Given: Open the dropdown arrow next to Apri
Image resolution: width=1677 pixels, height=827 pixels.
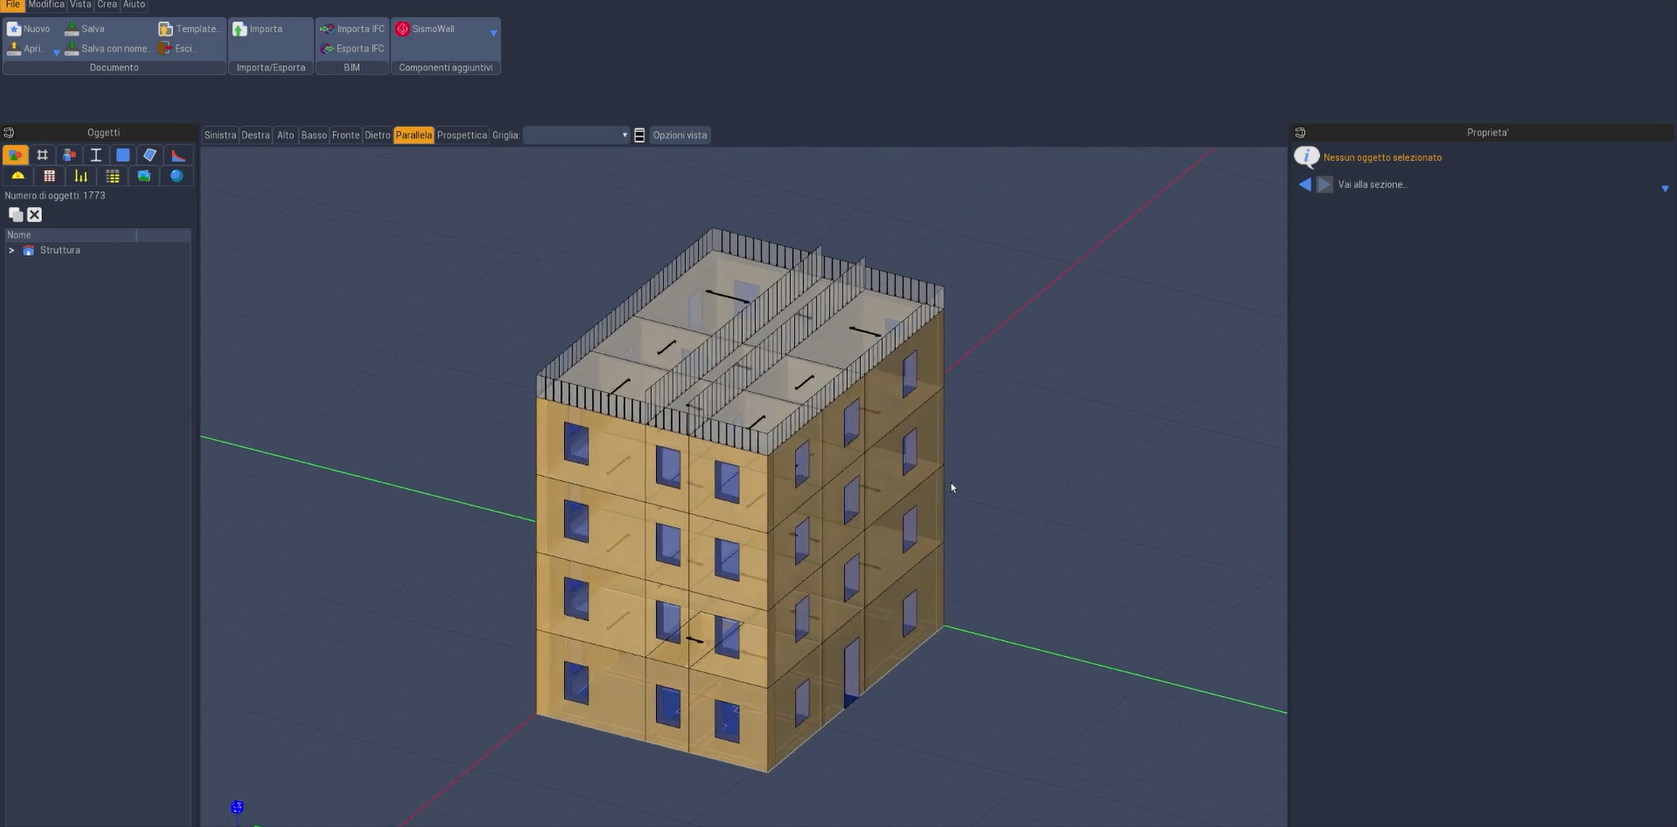Looking at the screenshot, I should click(x=56, y=52).
